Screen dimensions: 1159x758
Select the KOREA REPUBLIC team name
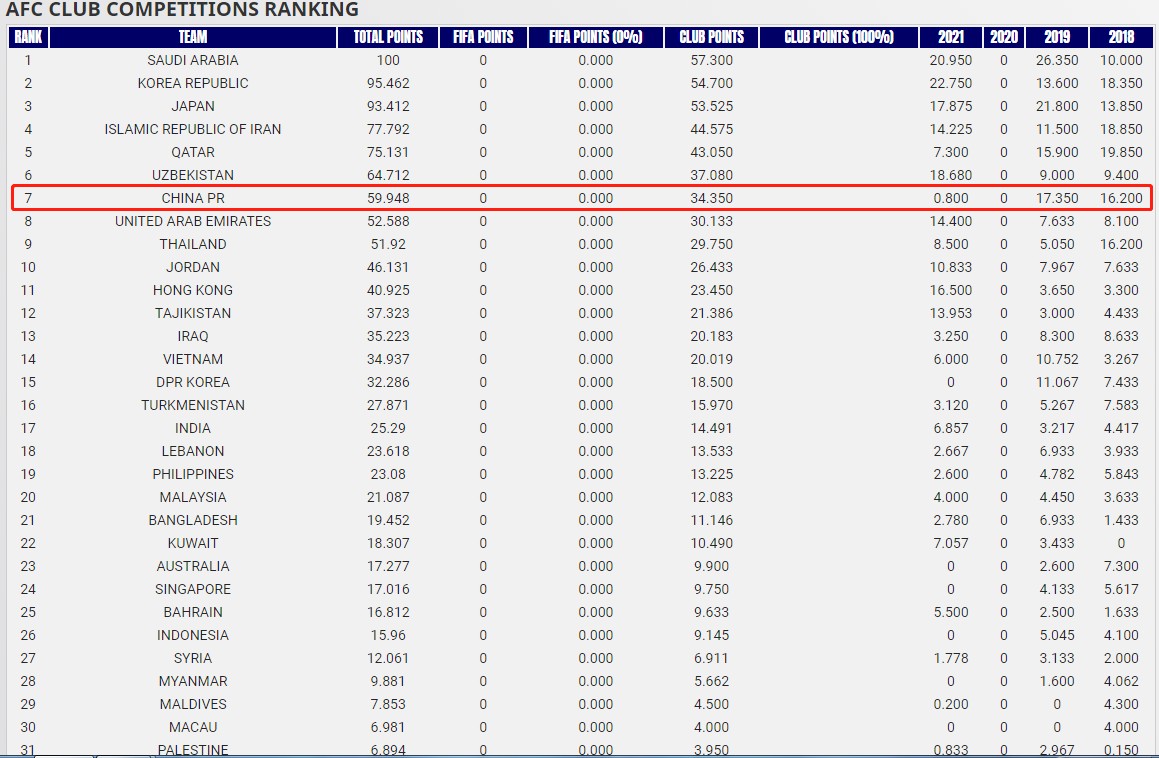pyautogui.click(x=193, y=83)
